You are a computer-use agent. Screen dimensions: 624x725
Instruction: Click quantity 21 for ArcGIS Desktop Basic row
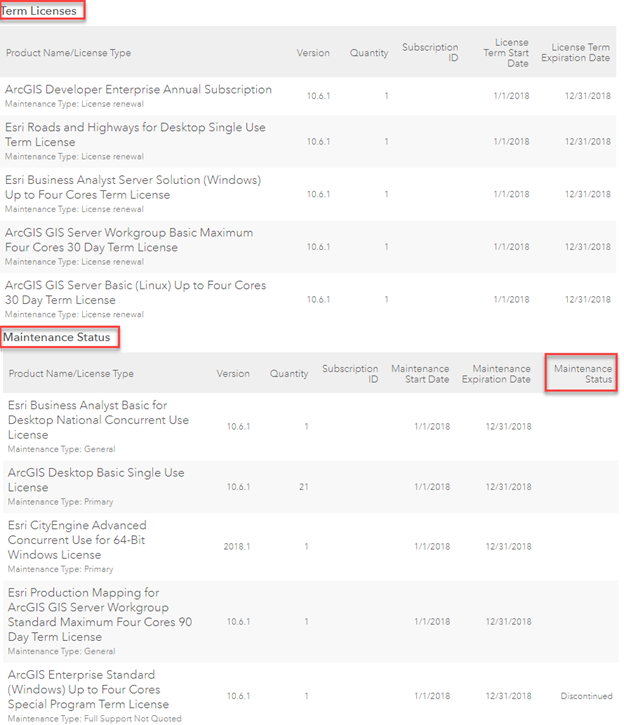[x=303, y=487]
